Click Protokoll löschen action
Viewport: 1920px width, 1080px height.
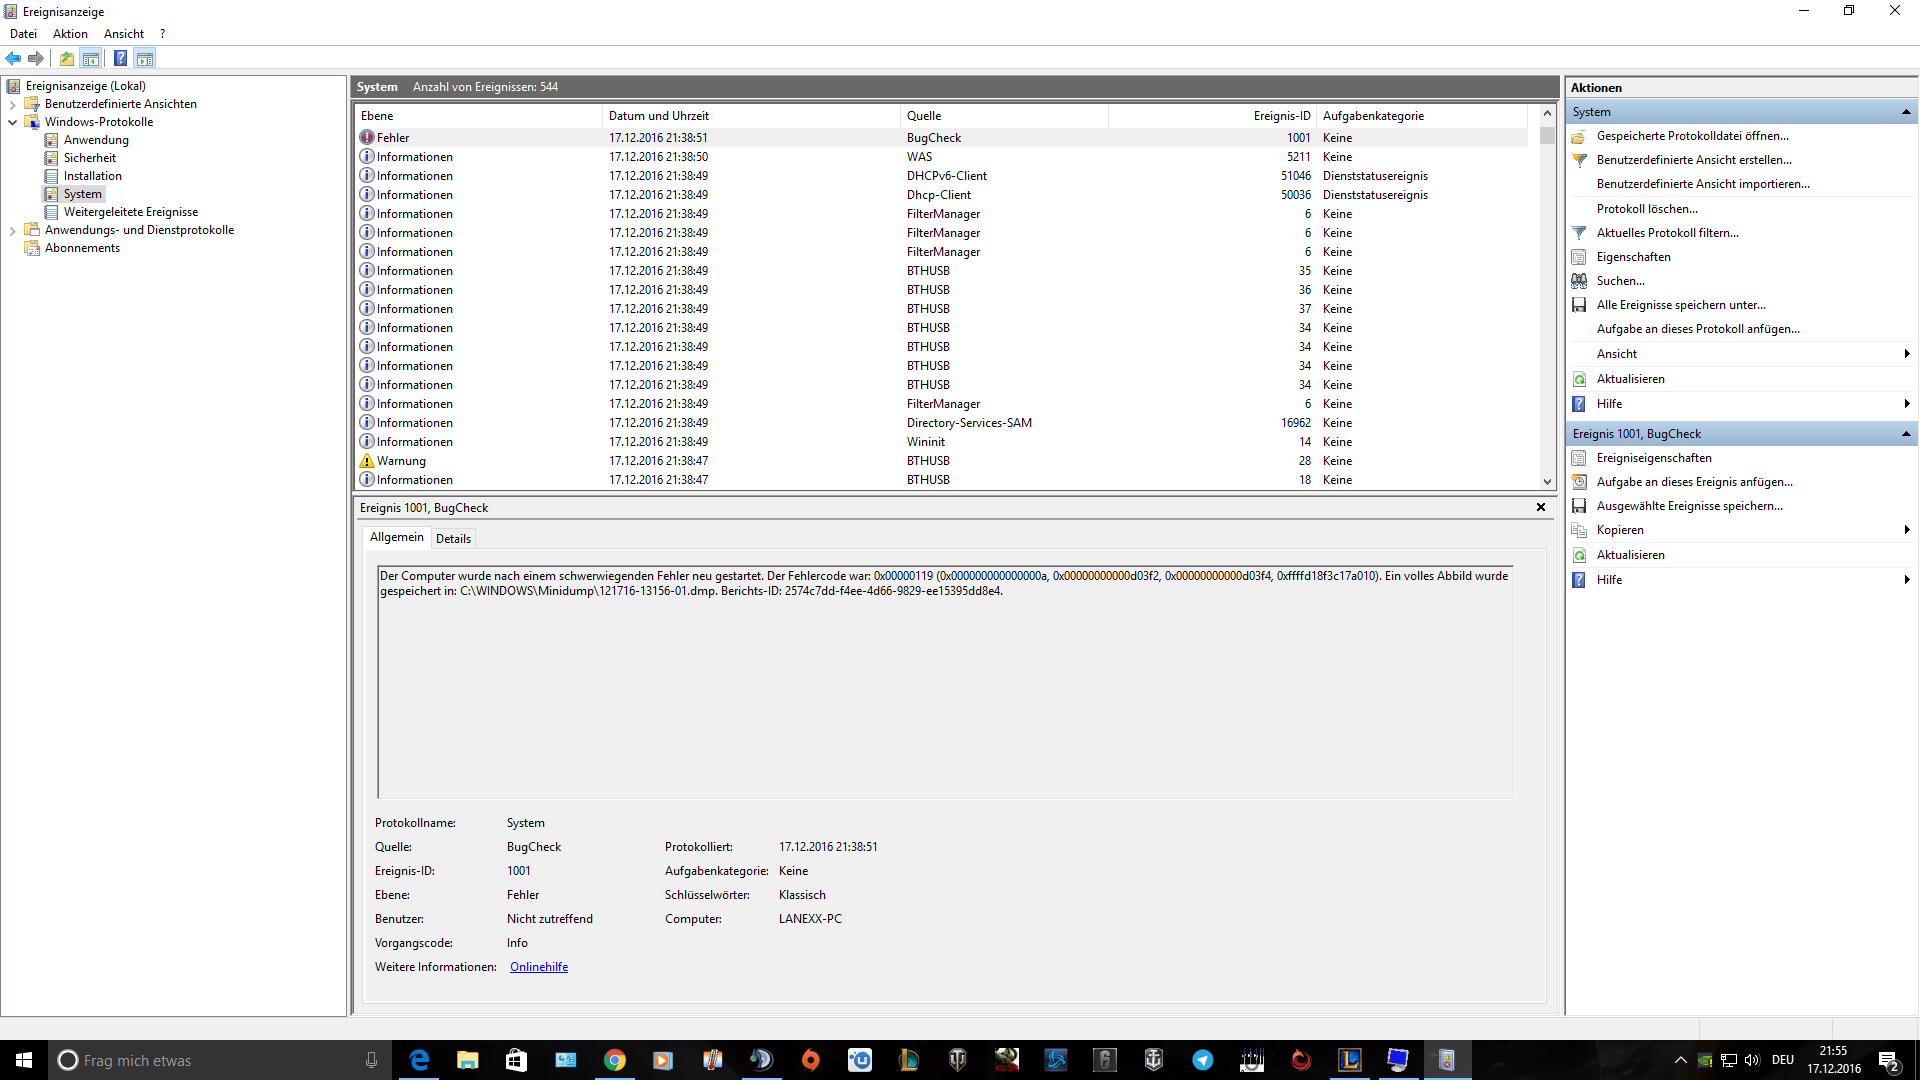(1646, 209)
